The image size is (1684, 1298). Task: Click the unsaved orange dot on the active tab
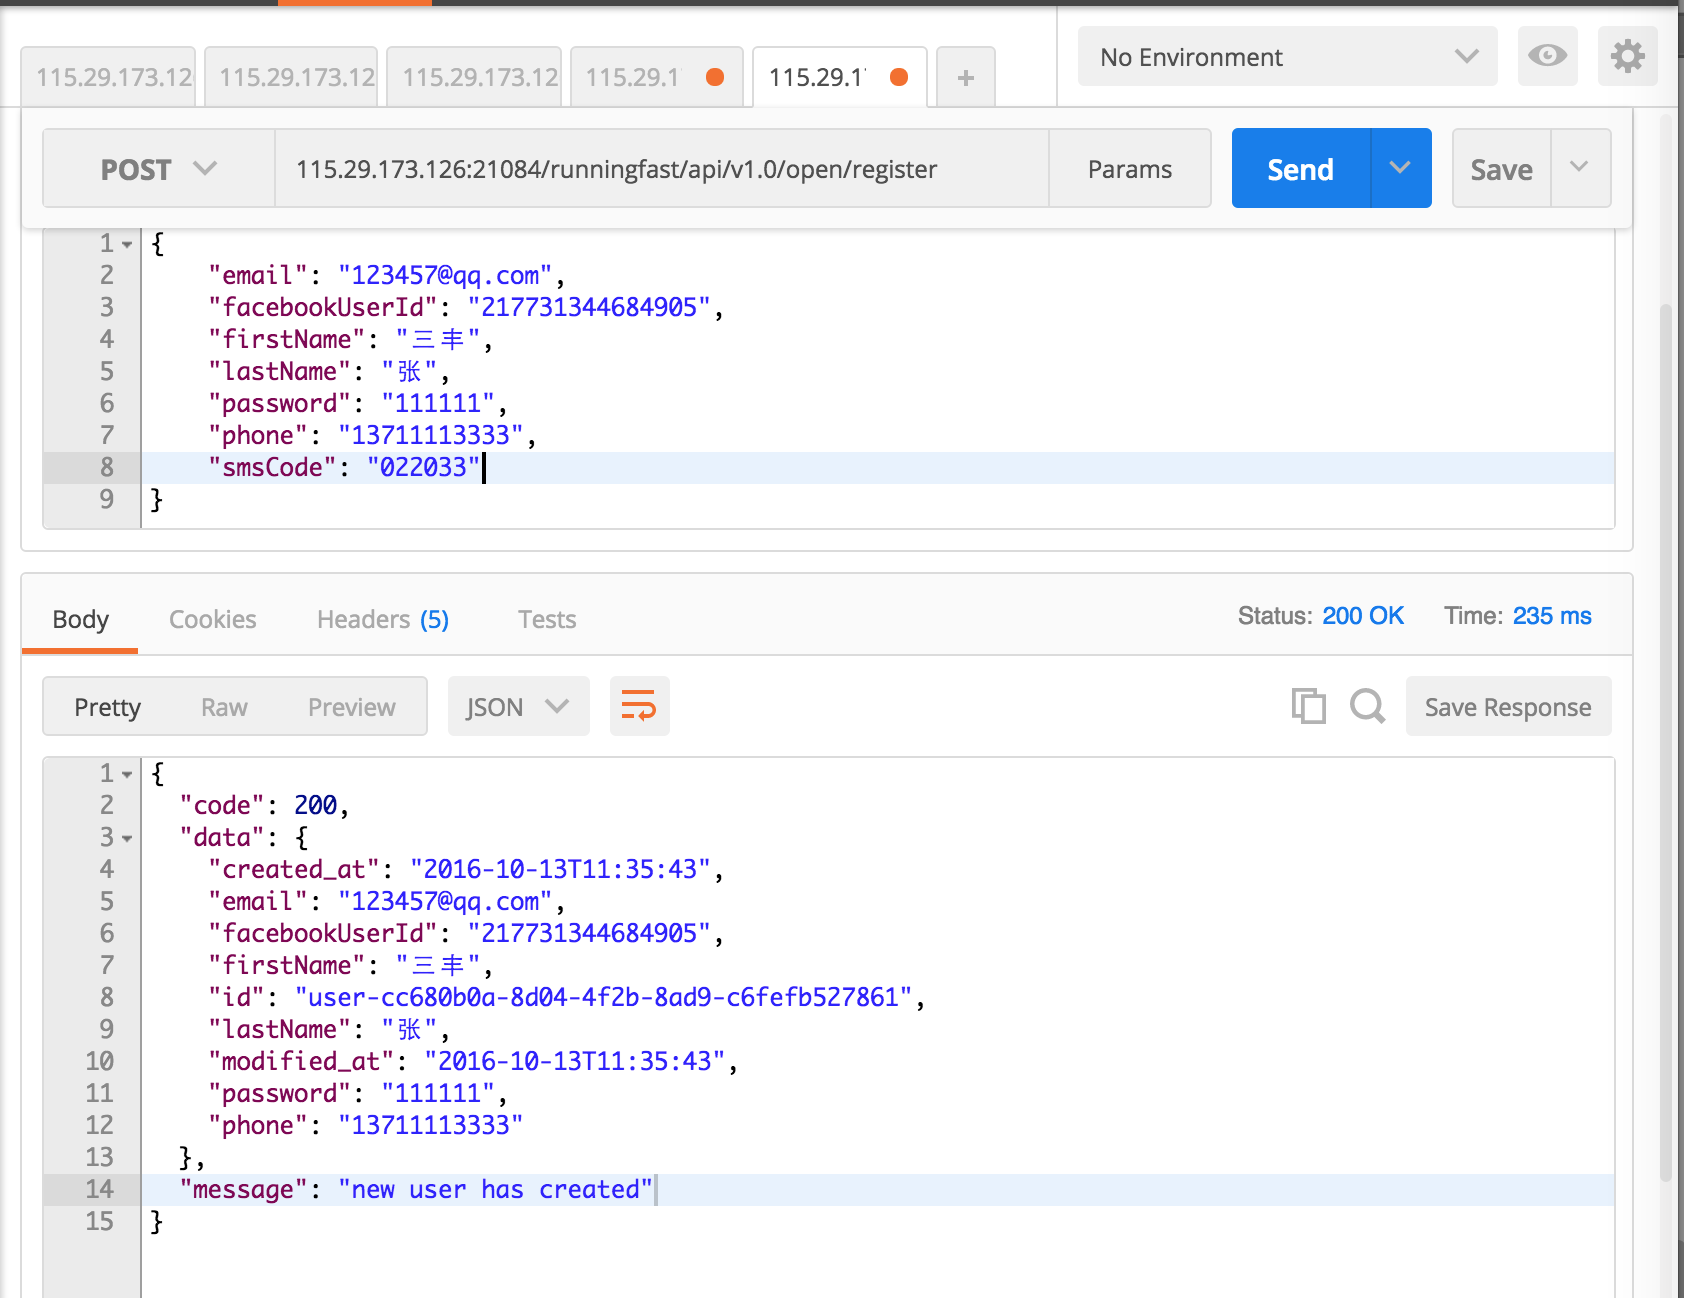tap(899, 77)
